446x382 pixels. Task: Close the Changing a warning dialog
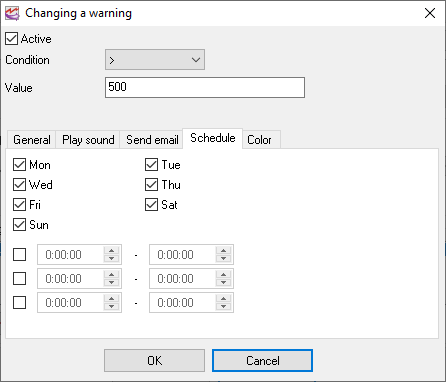[430, 13]
